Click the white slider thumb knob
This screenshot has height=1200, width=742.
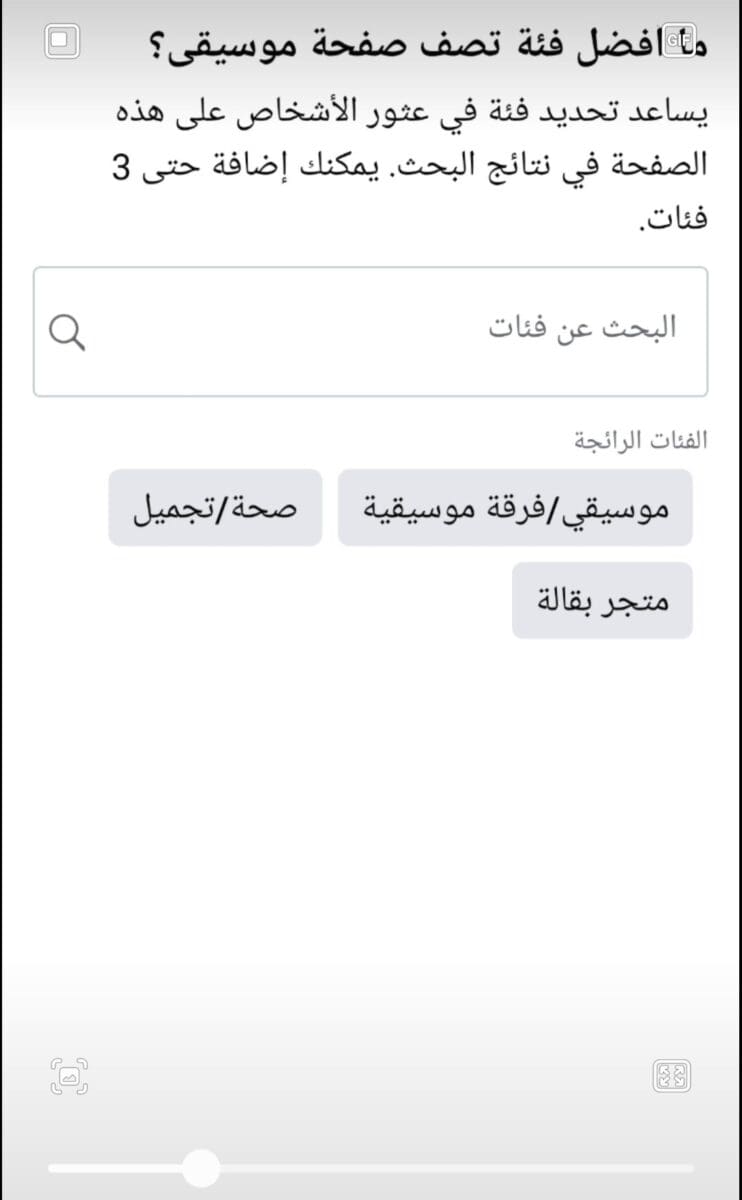pyautogui.click(x=202, y=1168)
